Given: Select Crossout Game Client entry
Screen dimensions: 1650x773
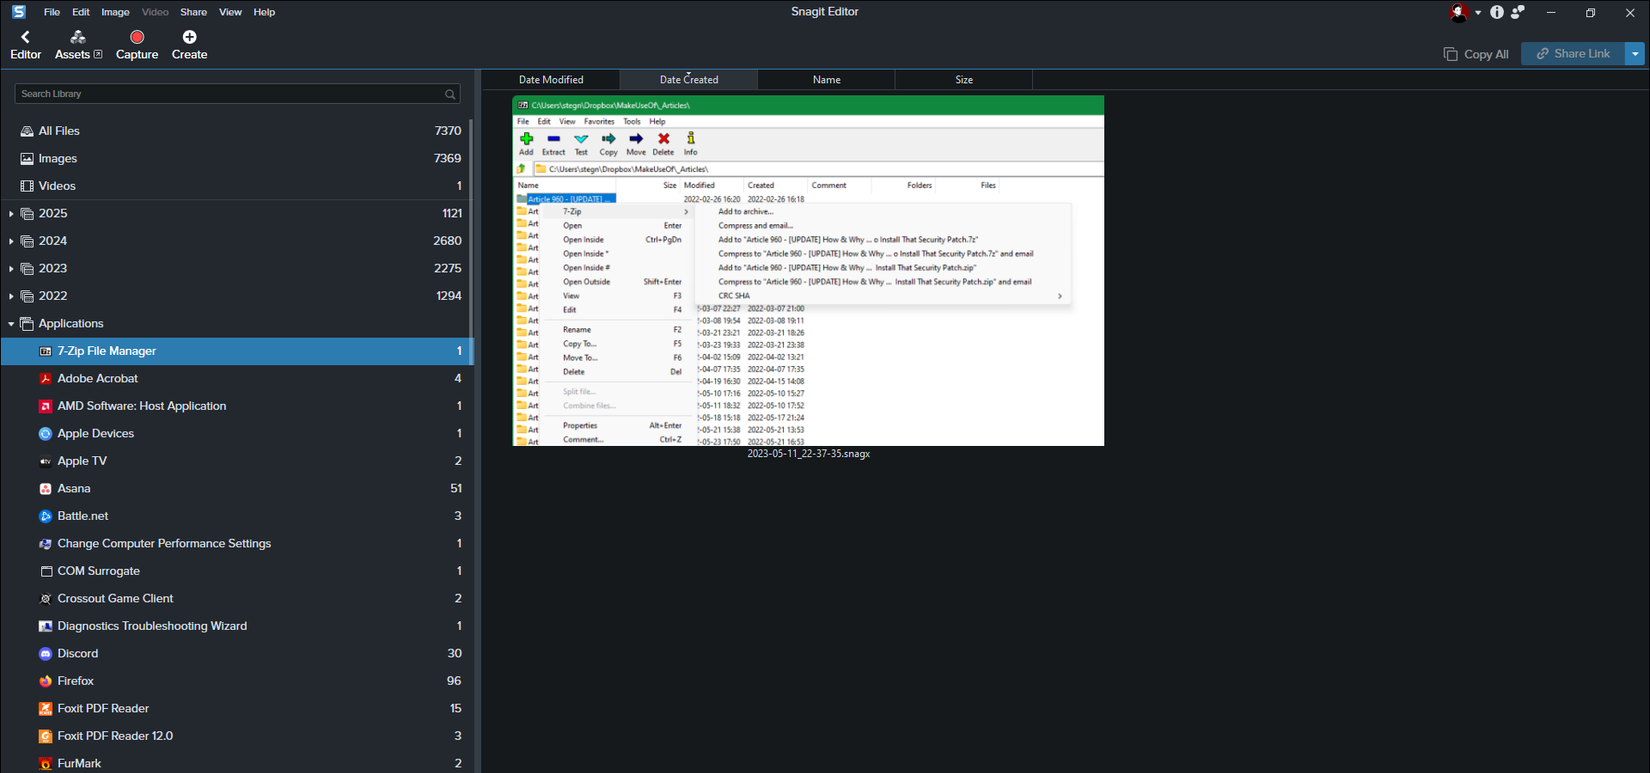Looking at the screenshot, I should click(x=236, y=598).
